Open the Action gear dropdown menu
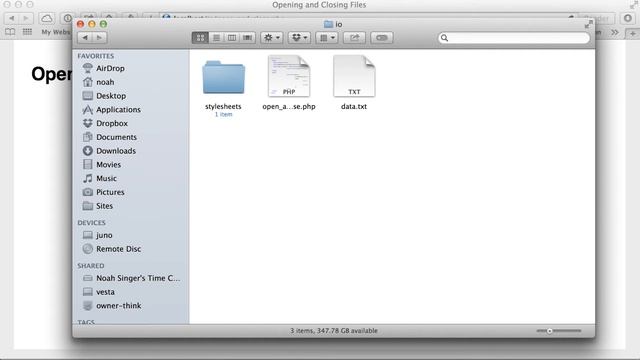 (272, 38)
